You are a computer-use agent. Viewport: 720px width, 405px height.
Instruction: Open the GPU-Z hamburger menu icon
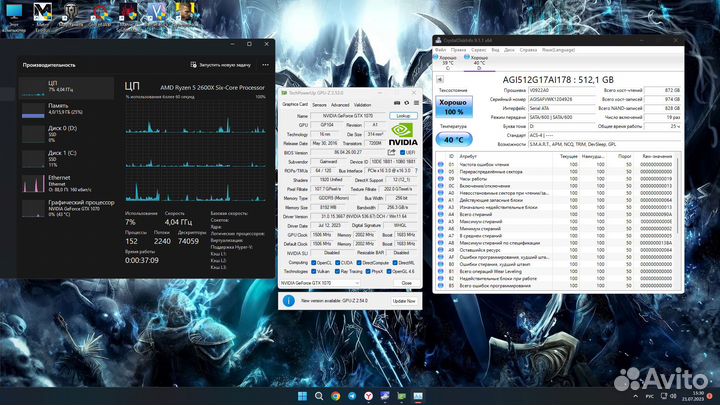(x=416, y=103)
